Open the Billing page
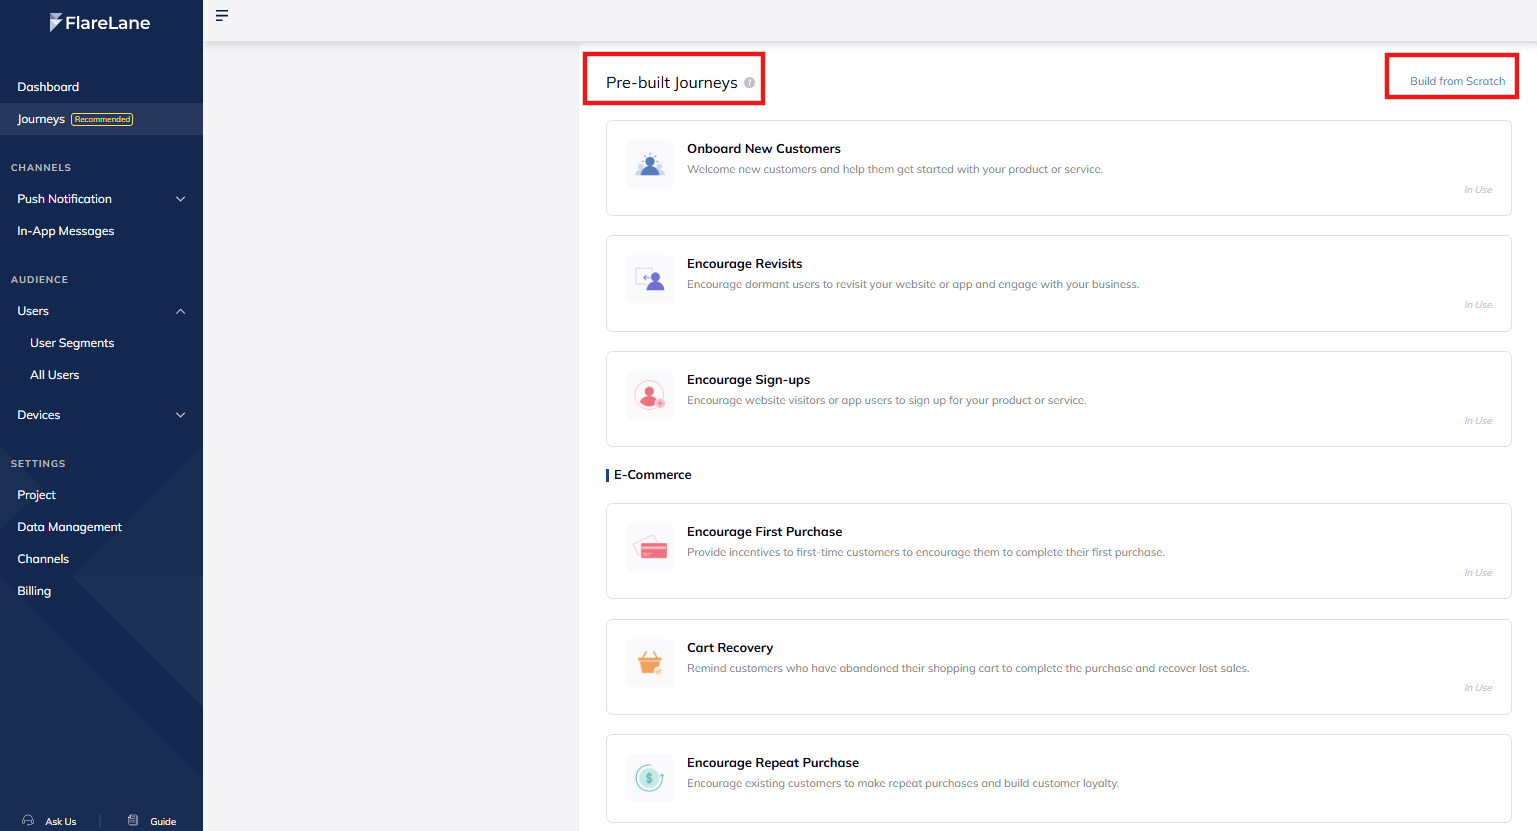Image resolution: width=1537 pixels, height=831 pixels. pos(34,591)
